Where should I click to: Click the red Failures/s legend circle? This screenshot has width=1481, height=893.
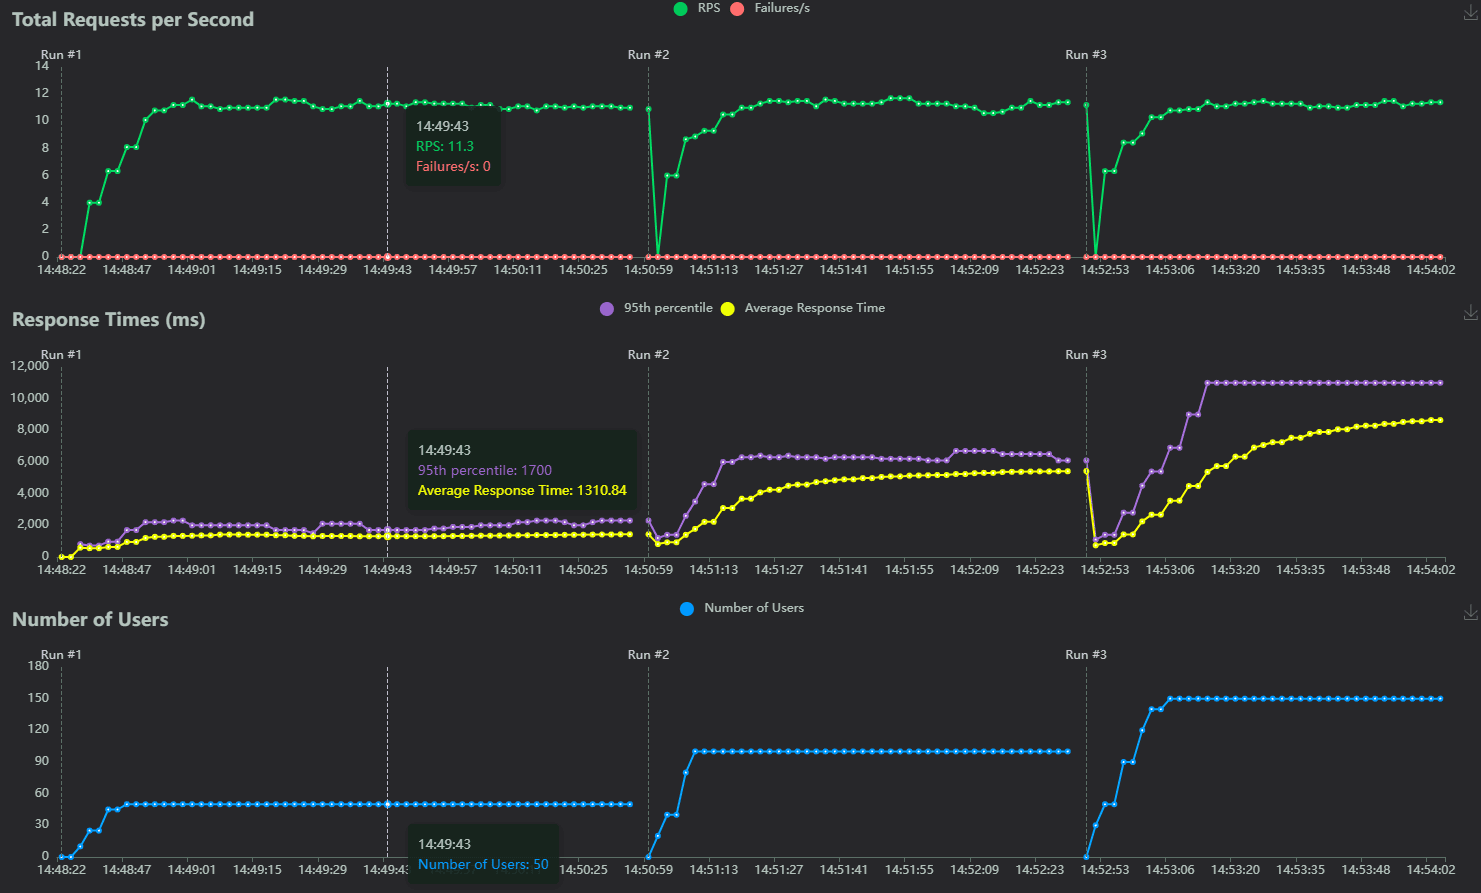[x=738, y=9]
